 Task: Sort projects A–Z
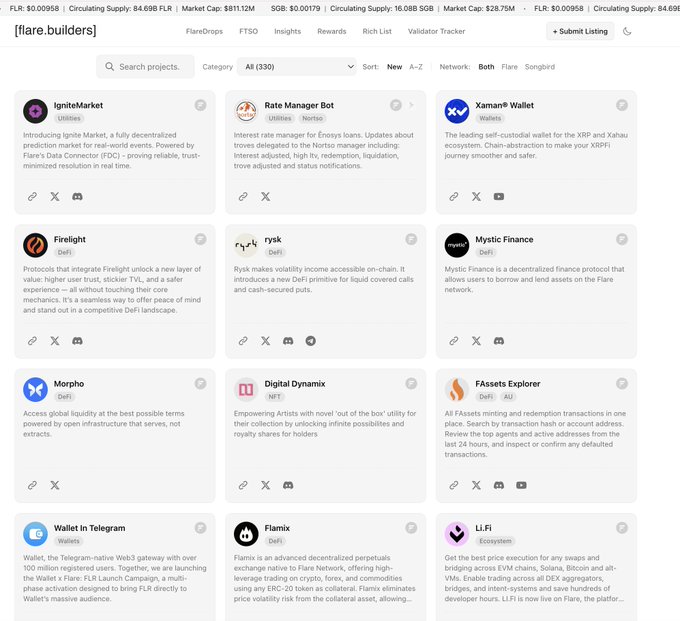[416, 67]
